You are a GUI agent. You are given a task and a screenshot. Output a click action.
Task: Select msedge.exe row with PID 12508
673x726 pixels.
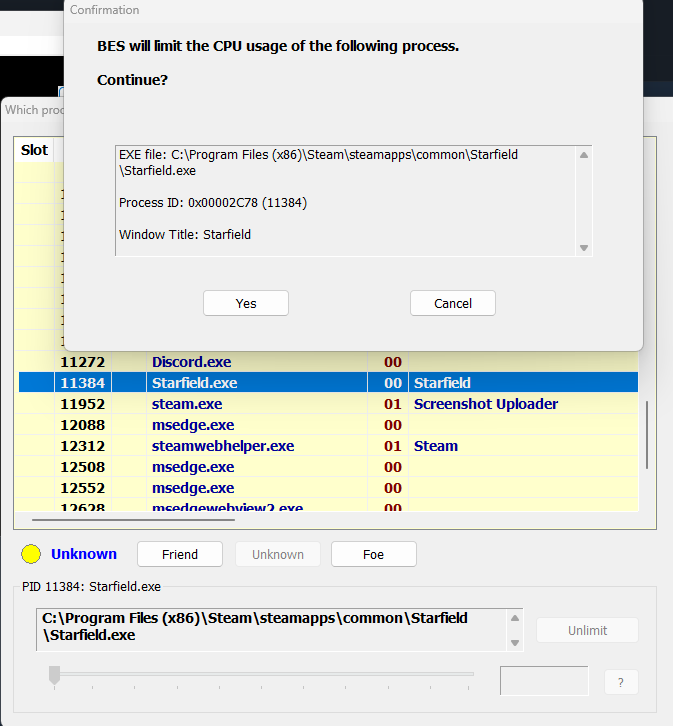pyautogui.click(x=328, y=467)
